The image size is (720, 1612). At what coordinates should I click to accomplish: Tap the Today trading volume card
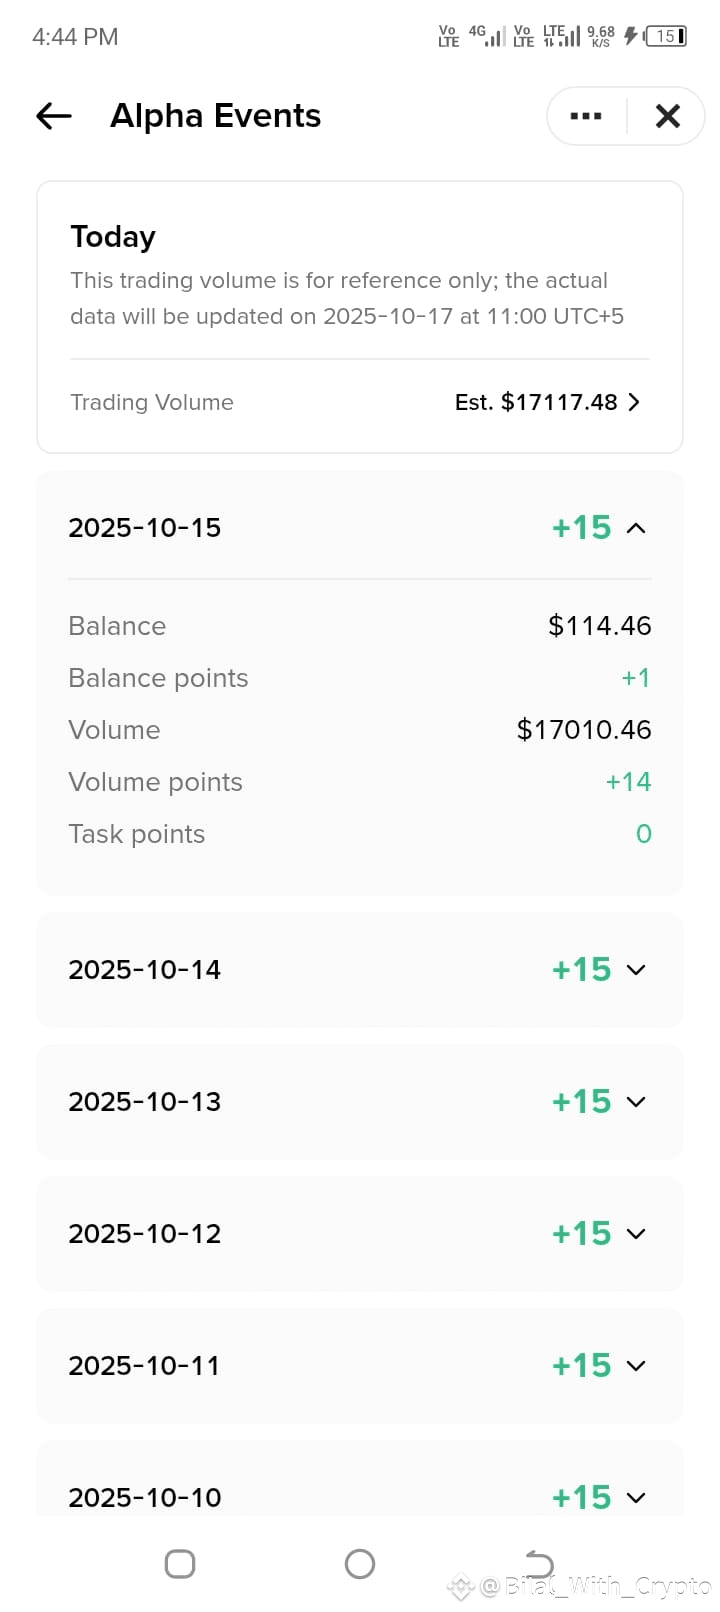[360, 317]
